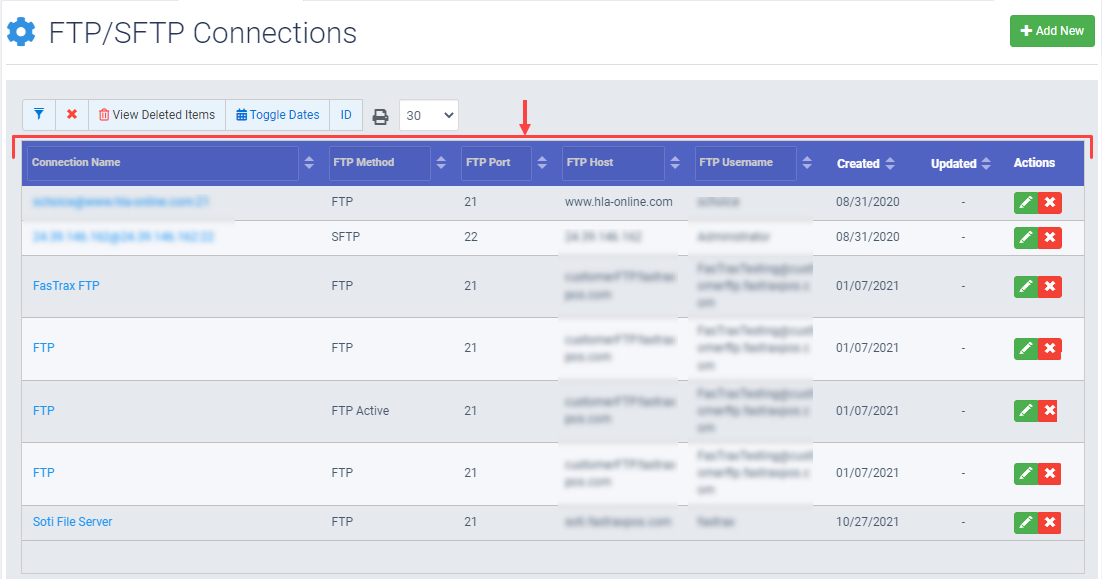Delete the Soti File Server connection

[x=1049, y=522]
